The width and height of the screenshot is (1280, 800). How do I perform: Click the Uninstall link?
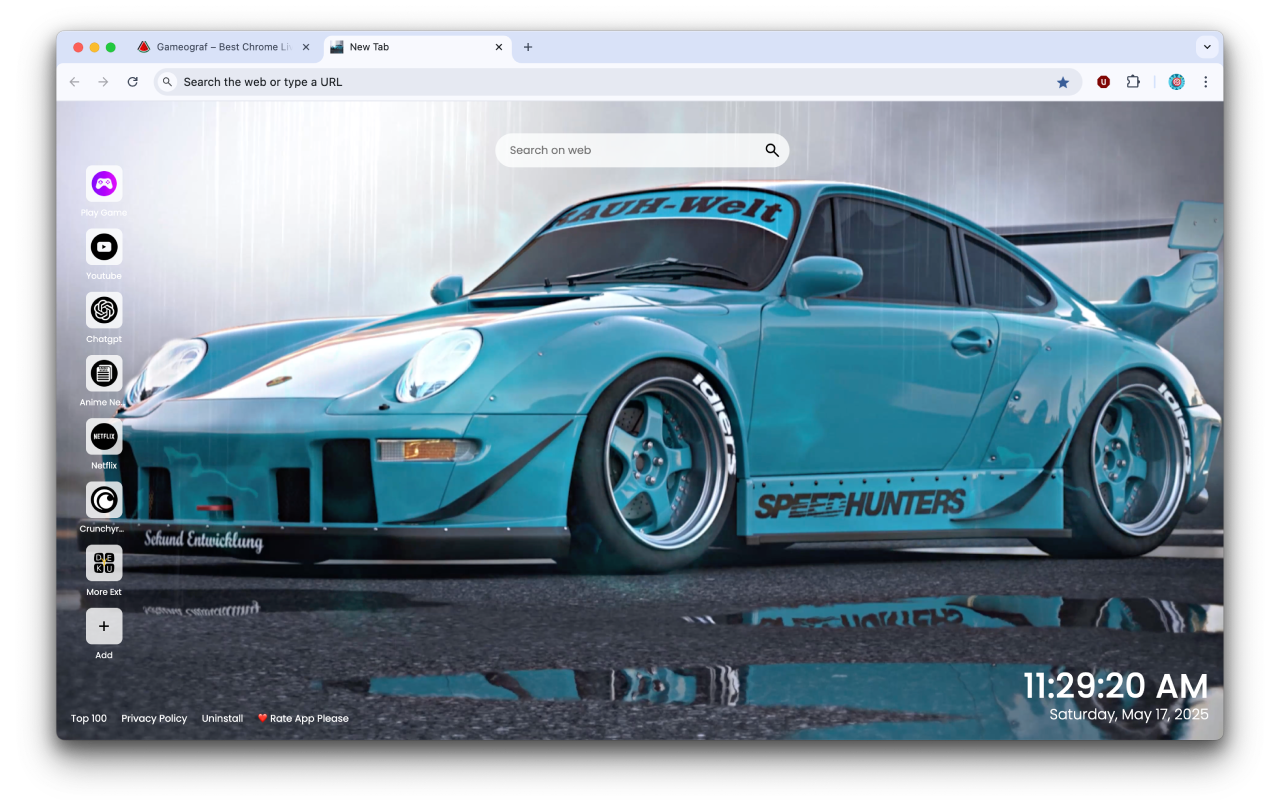point(222,718)
